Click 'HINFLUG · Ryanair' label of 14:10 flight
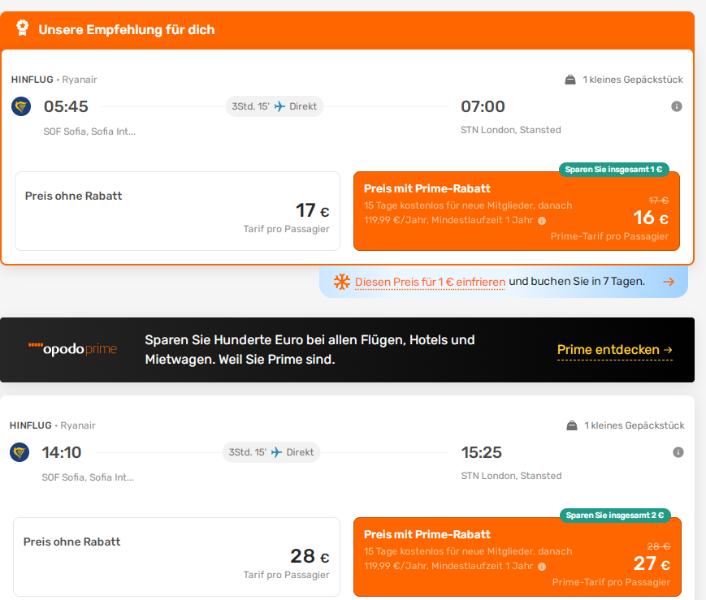 pyautogui.click(x=52, y=425)
